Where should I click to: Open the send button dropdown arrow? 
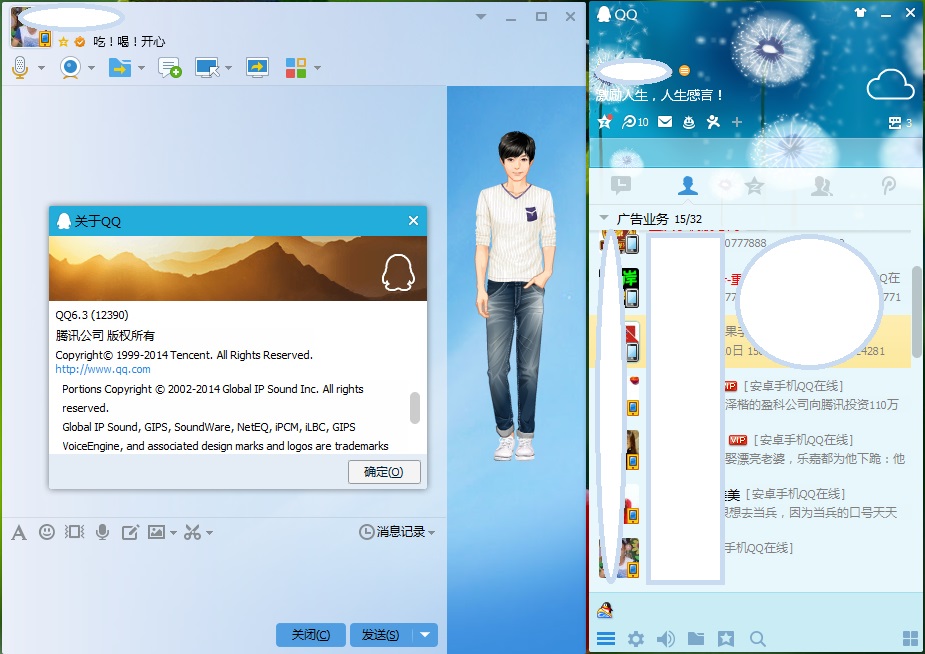pyautogui.click(x=426, y=635)
